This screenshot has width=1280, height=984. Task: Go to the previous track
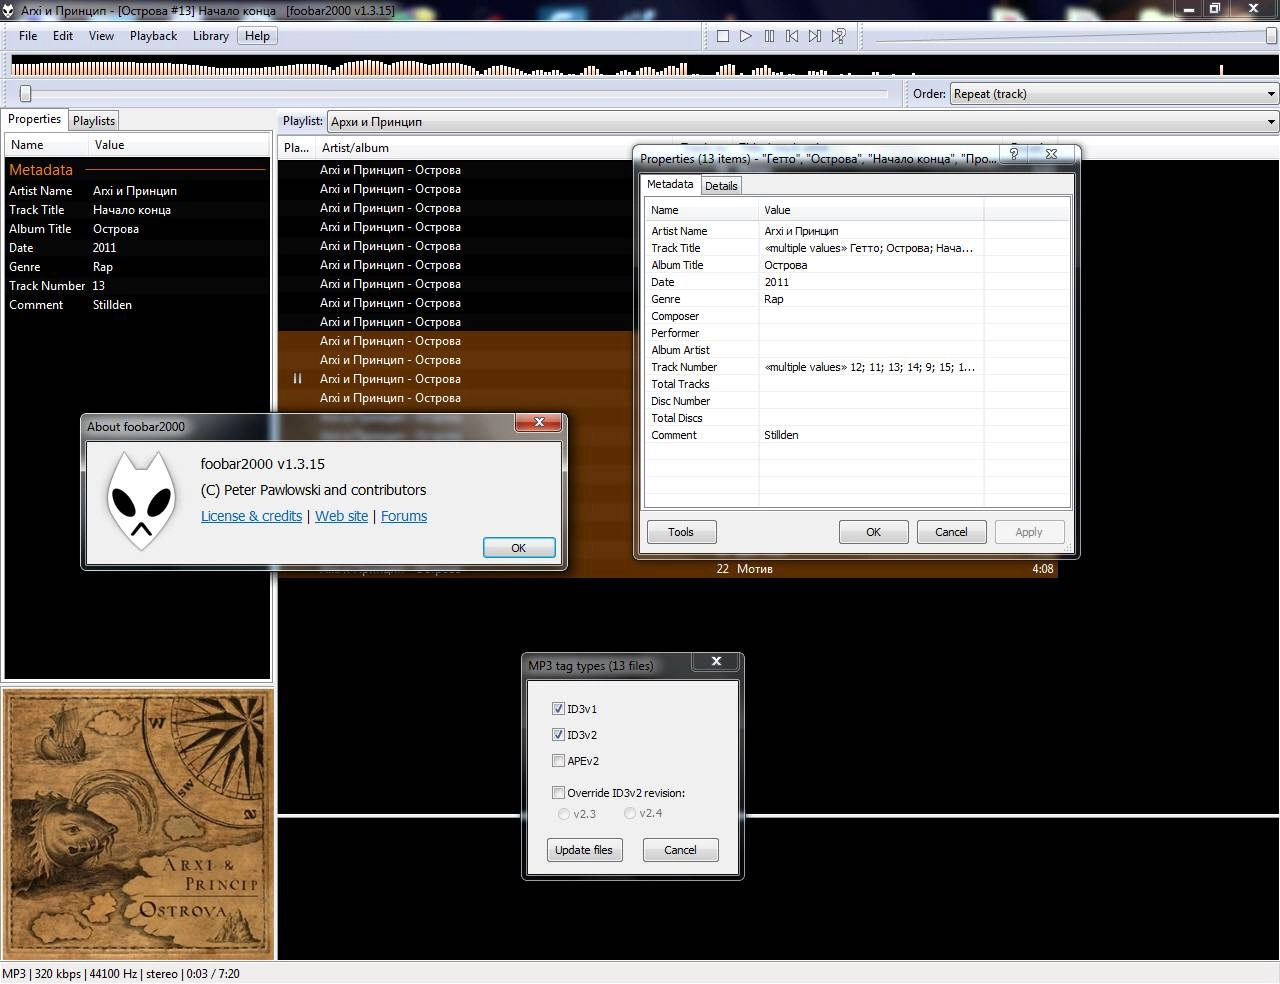click(x=792, y=36)
